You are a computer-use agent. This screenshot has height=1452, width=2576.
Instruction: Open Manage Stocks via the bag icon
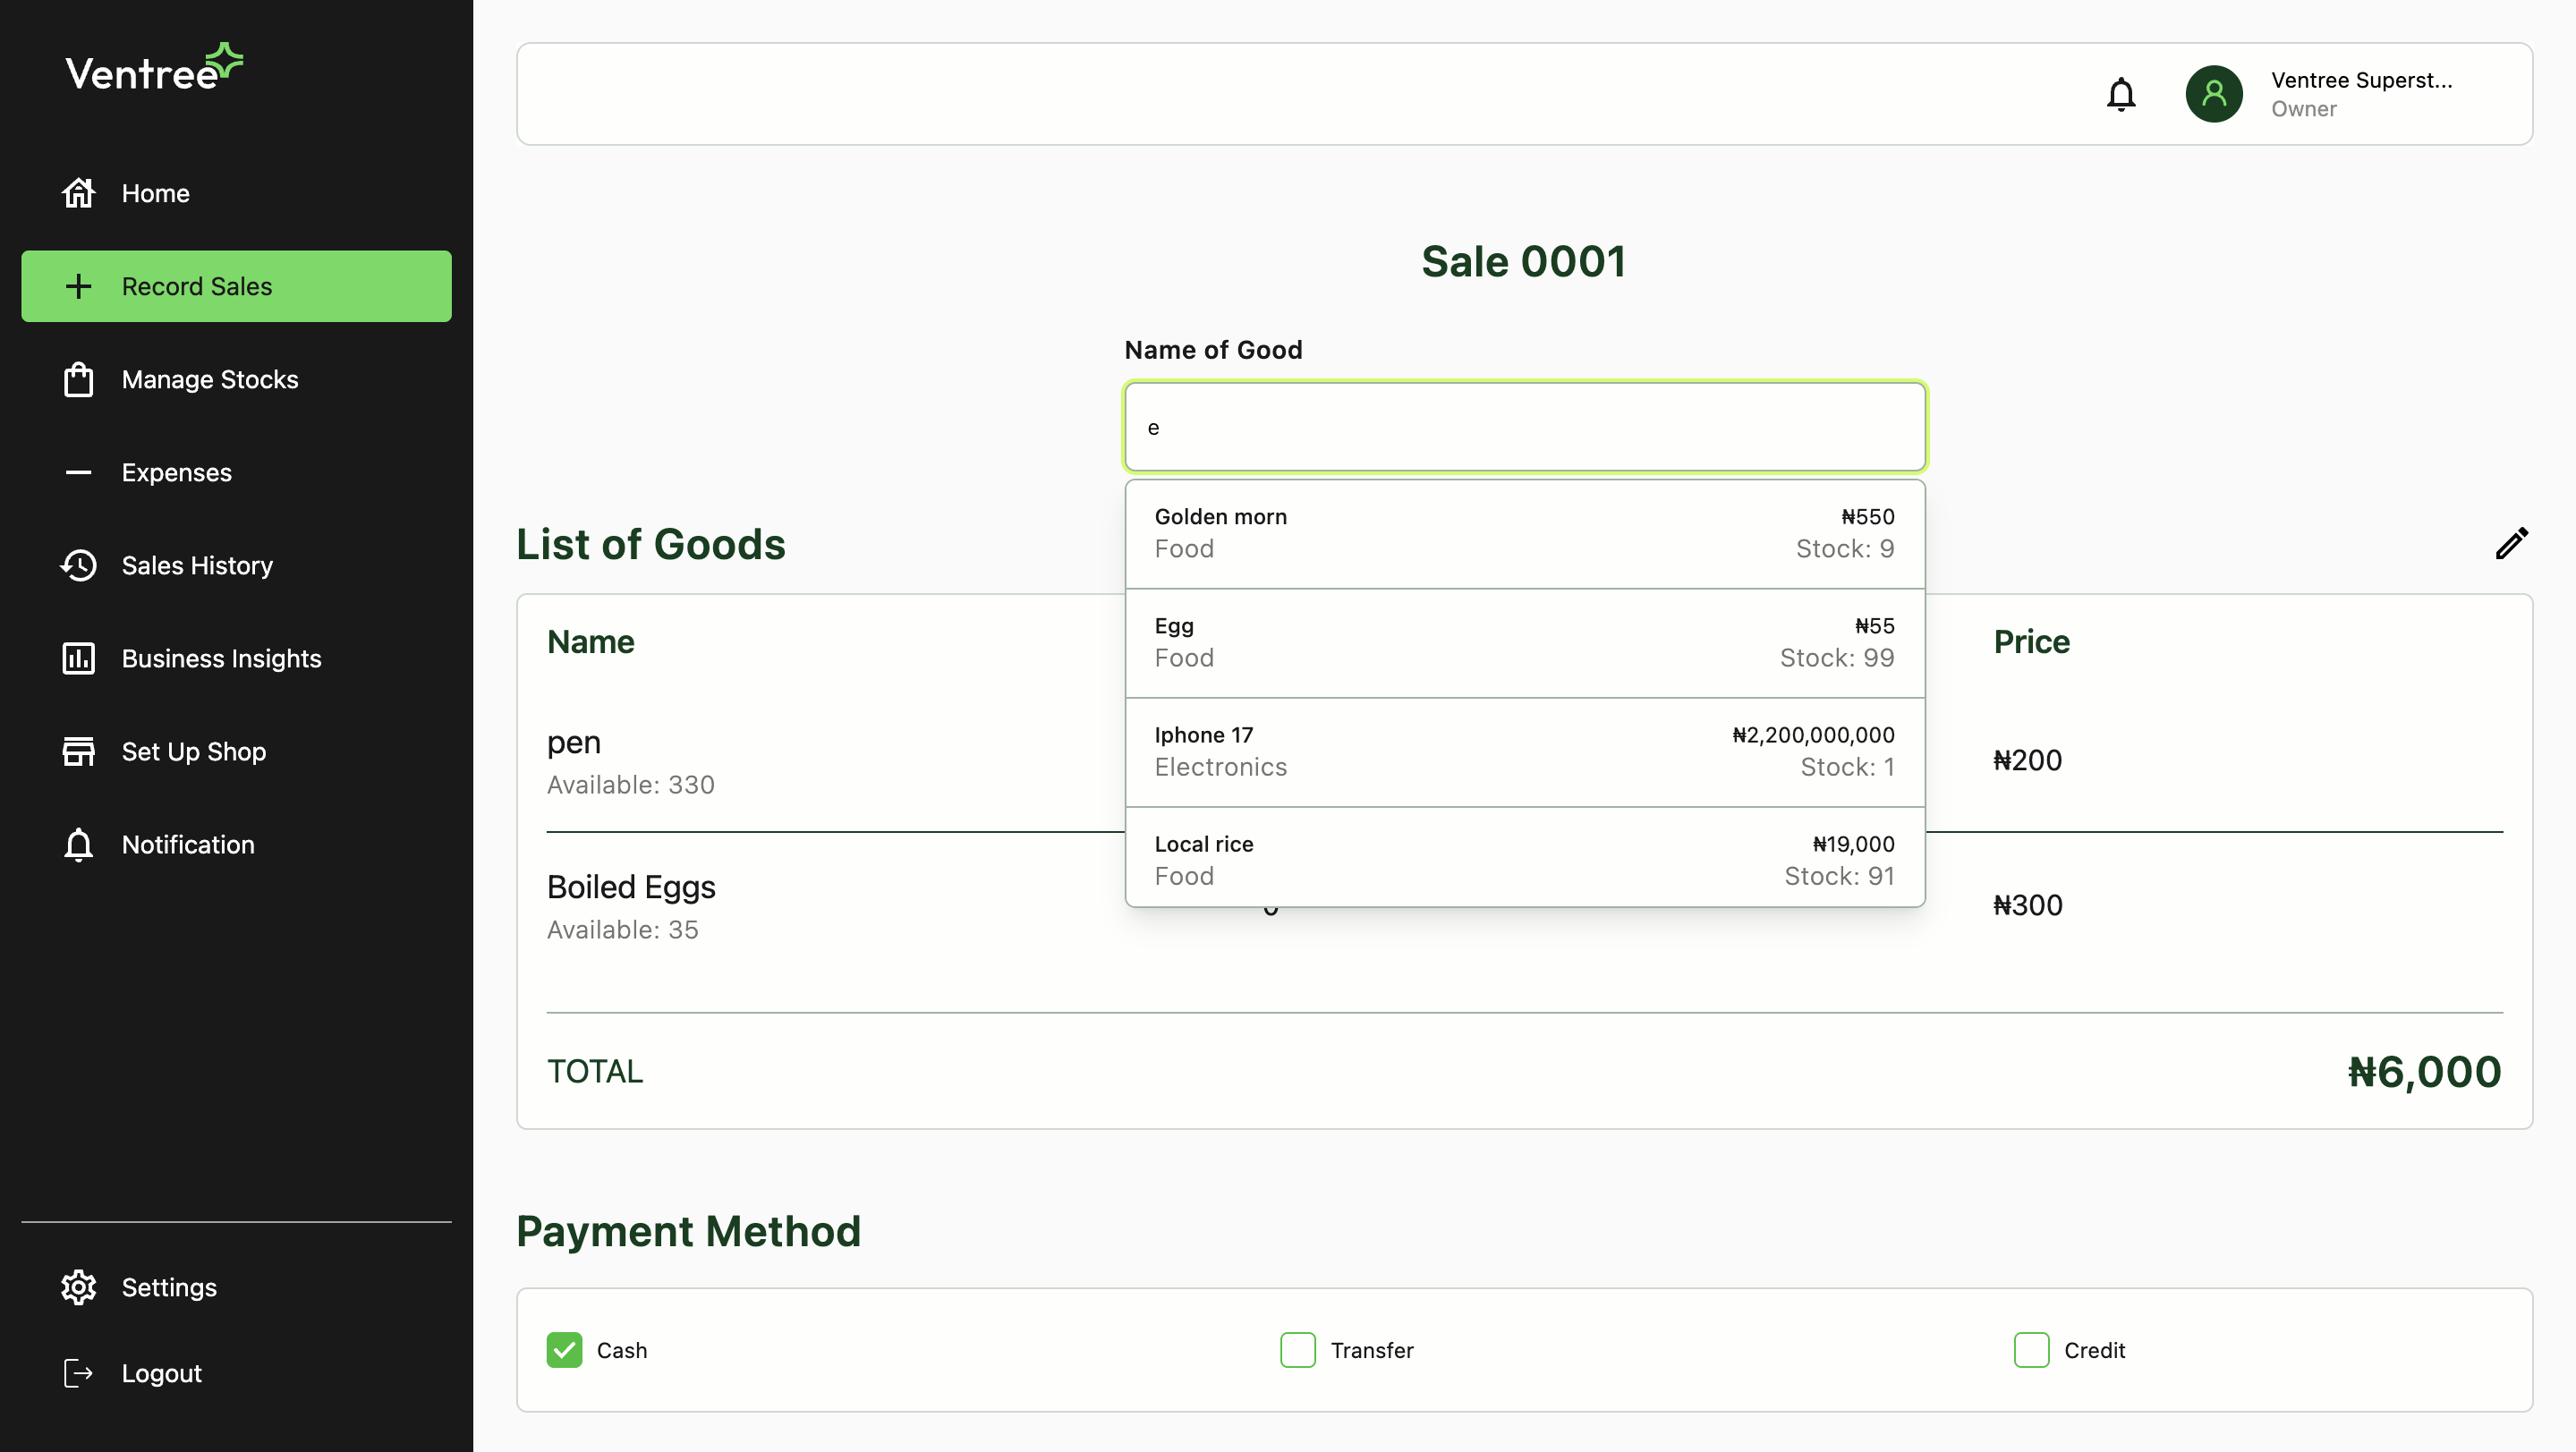79,379
